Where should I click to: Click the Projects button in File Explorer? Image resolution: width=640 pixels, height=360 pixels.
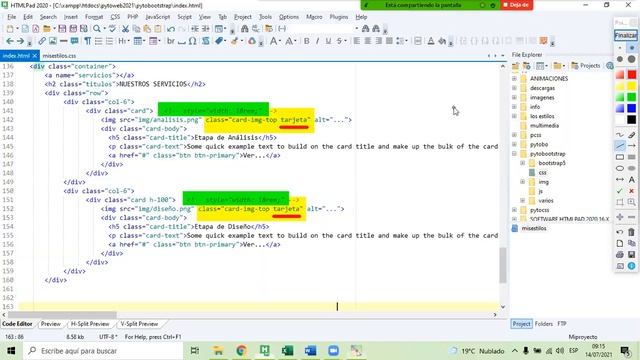tap(586, 65)
